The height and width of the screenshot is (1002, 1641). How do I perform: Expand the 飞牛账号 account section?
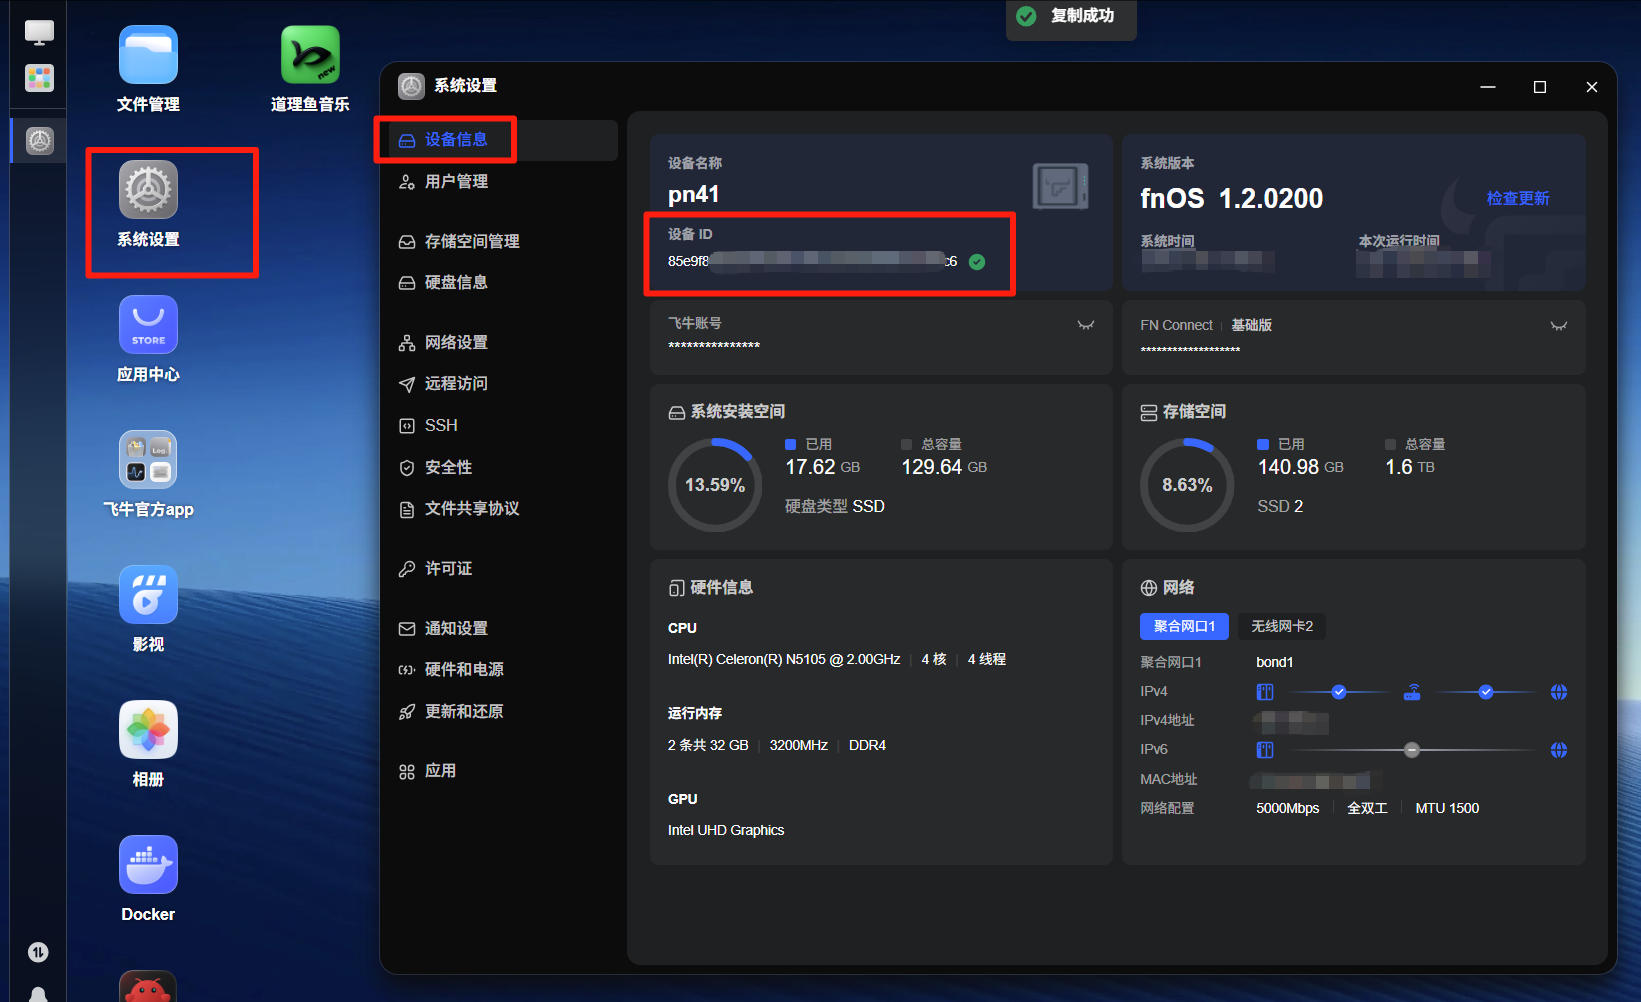(x=1086, y=325)
